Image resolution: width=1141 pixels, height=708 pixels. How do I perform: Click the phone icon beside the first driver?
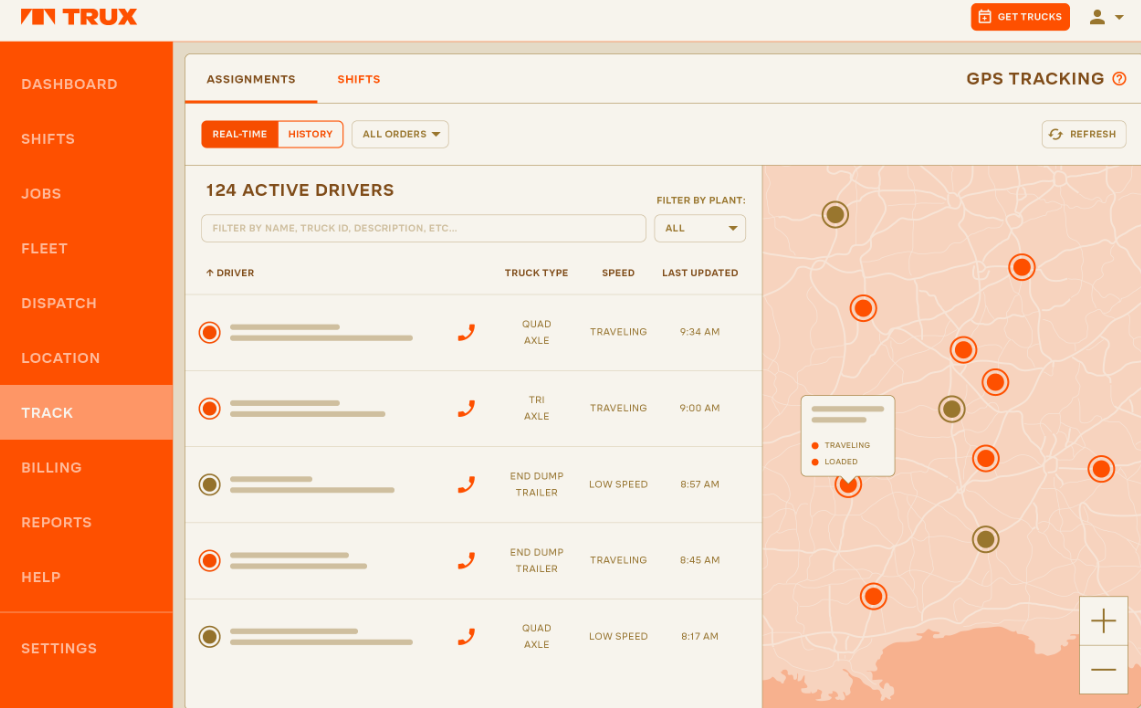pyautogui.click(x=466, y=331)
